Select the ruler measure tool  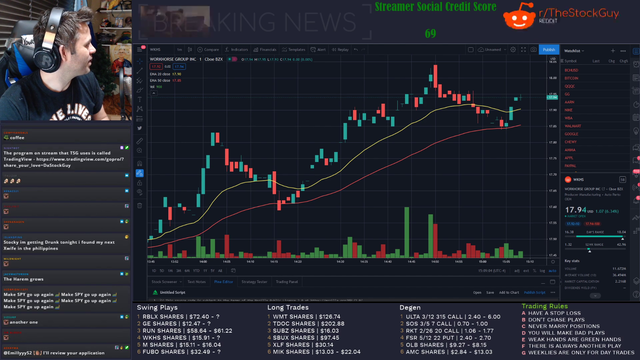click(140, 141)
